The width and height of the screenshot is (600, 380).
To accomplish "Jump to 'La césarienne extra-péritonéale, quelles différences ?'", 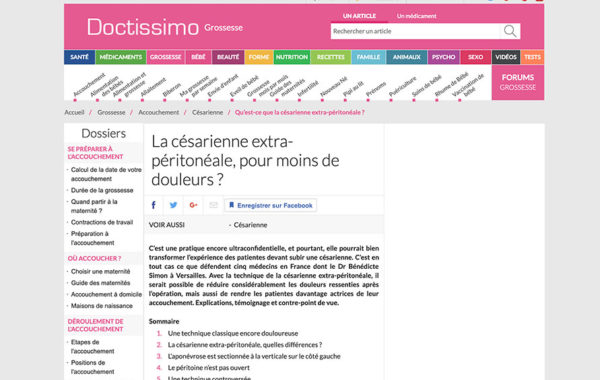I will 245,345.
